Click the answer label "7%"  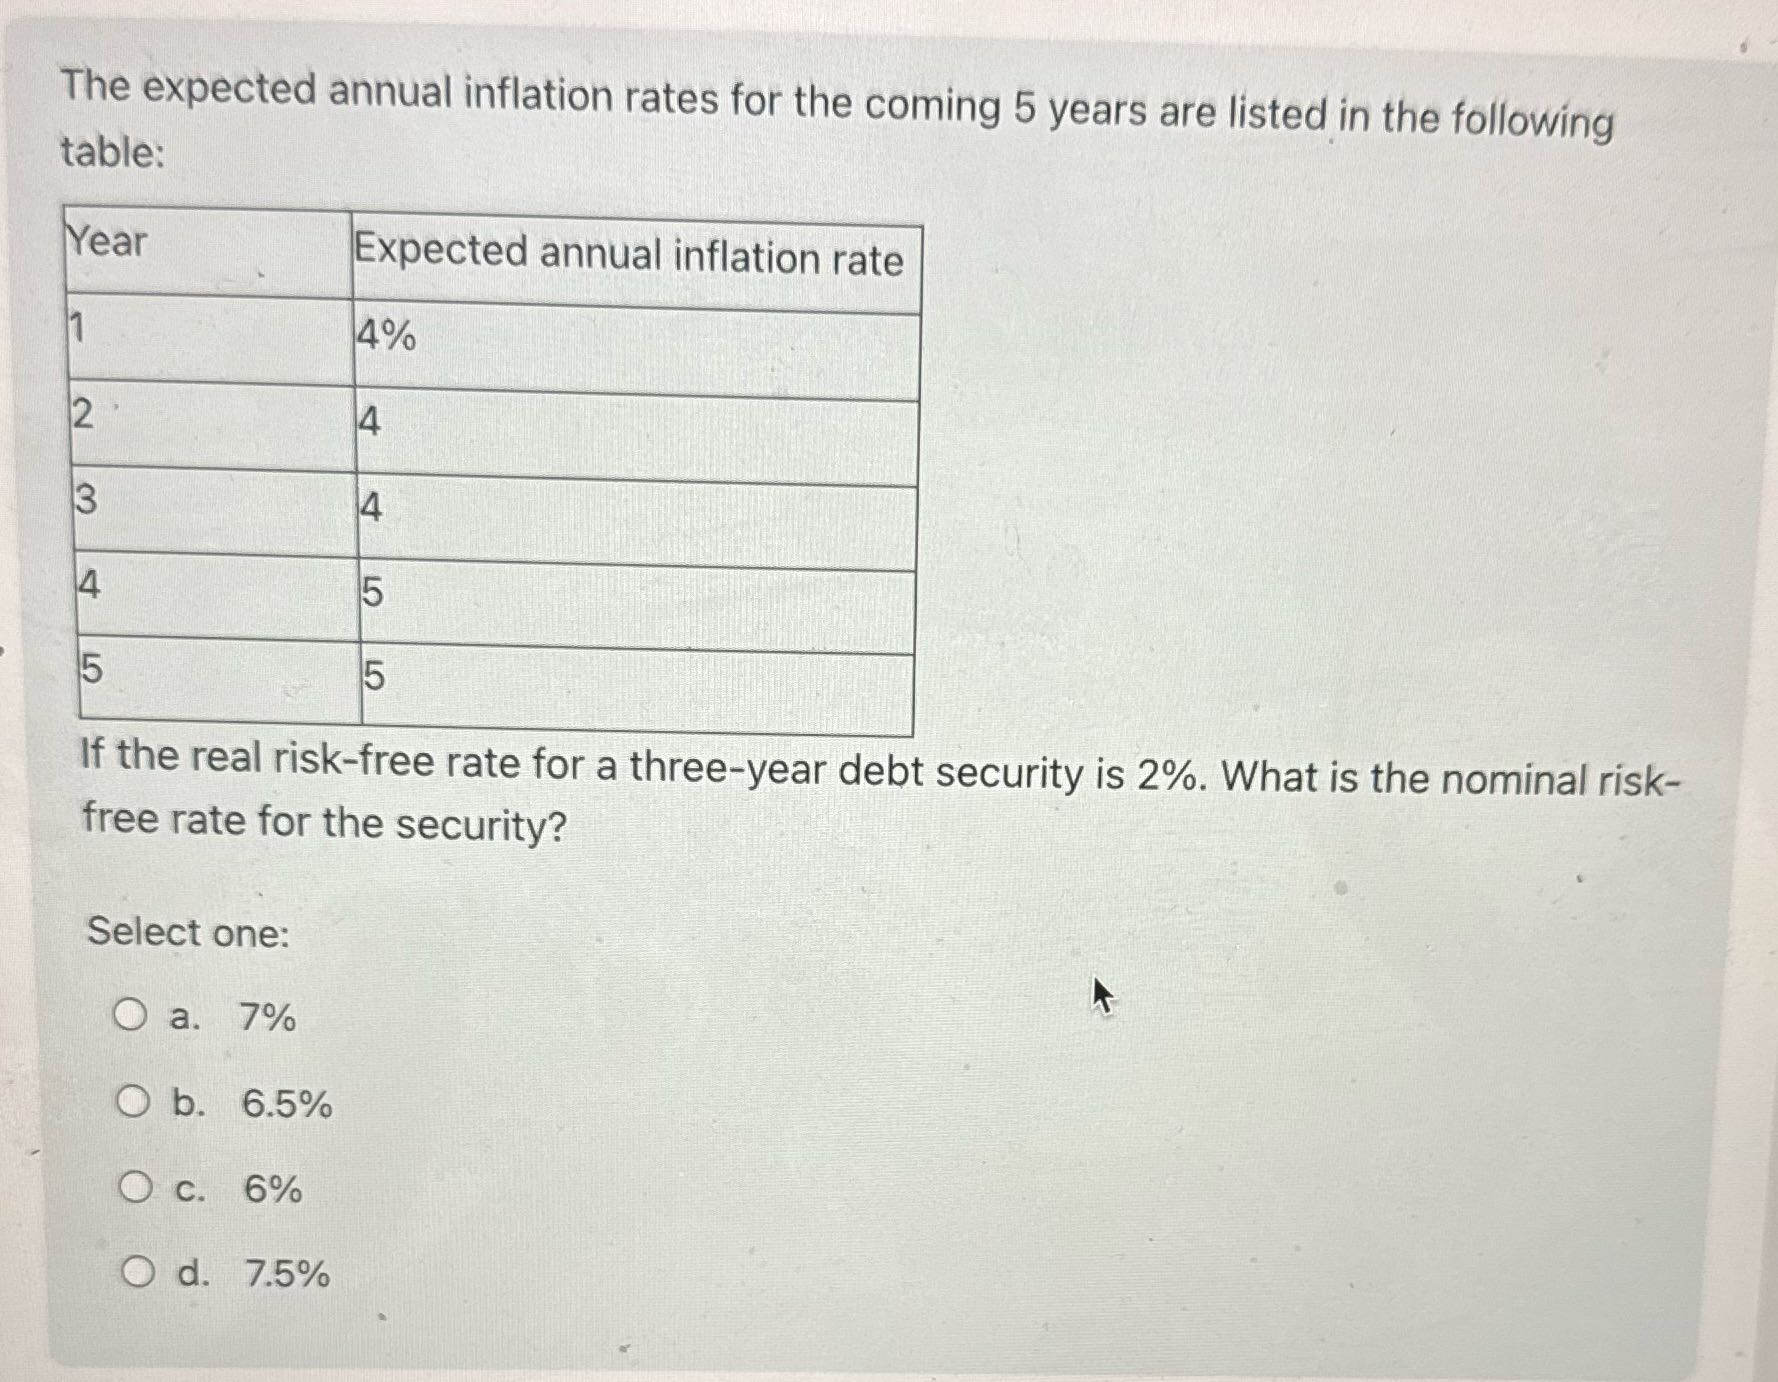[x=266, y=1015]
